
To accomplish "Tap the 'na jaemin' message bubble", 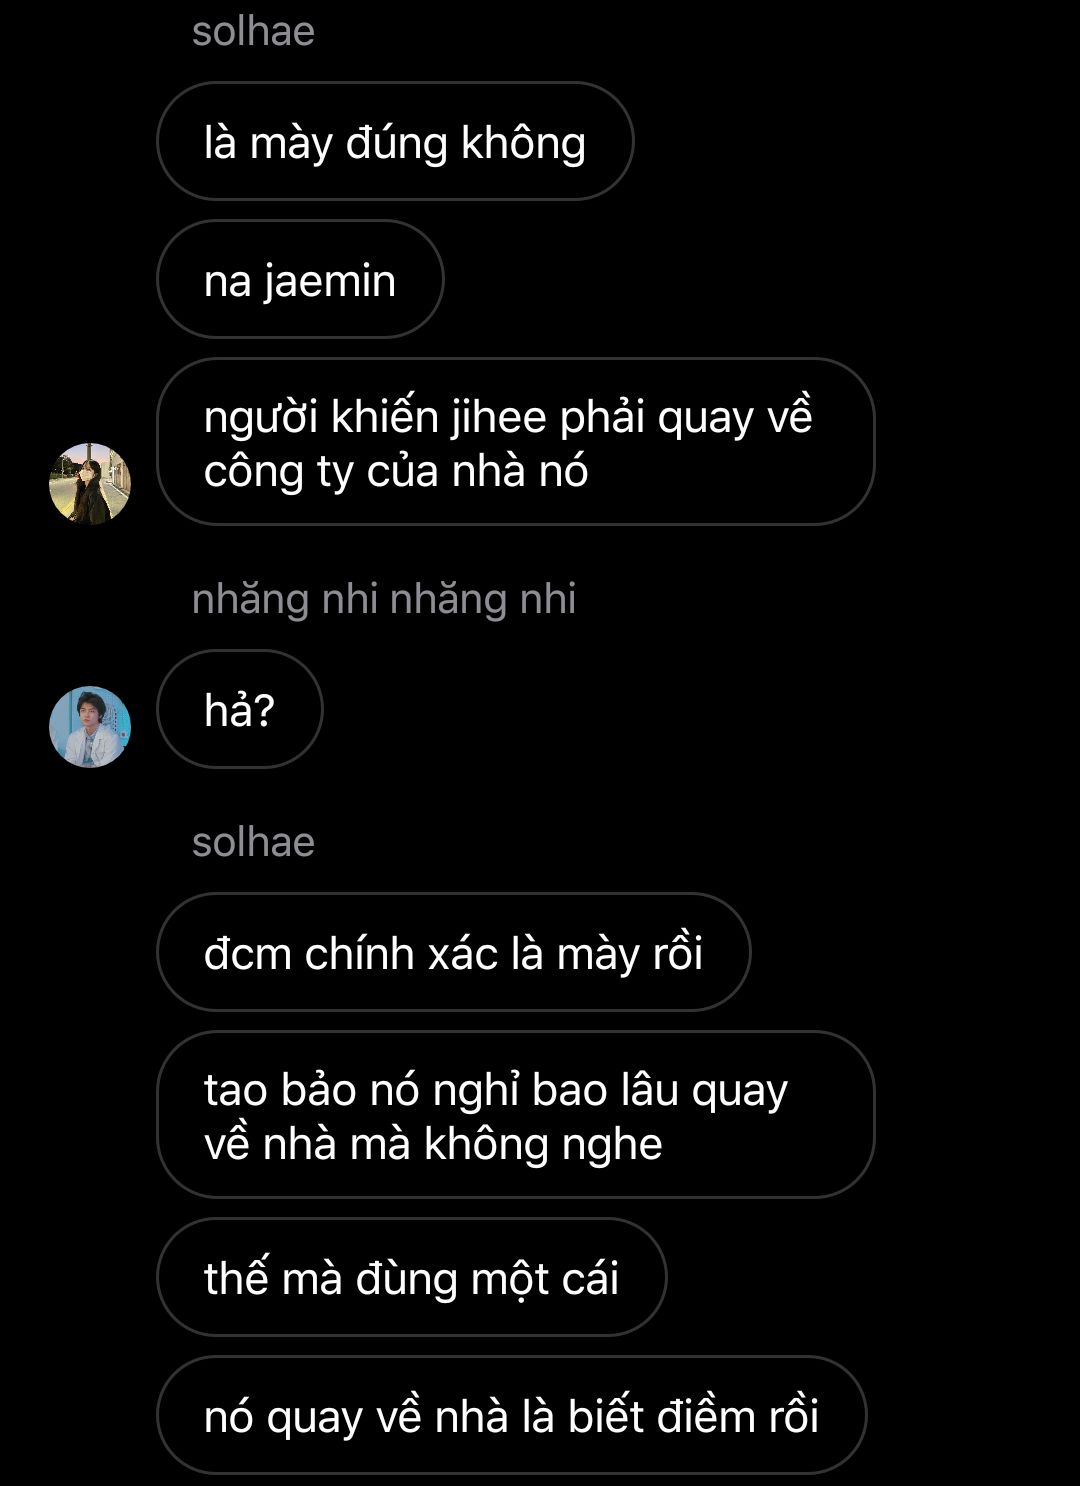I will tap(300, 279).
